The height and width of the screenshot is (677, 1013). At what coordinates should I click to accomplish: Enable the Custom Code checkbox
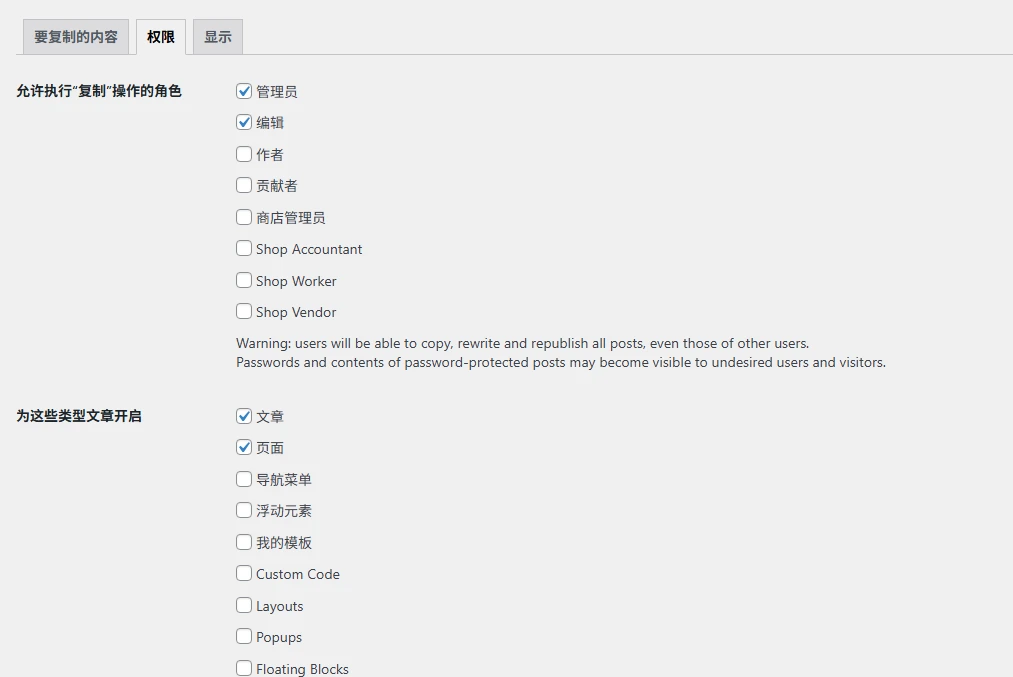(x=244, y=573)
